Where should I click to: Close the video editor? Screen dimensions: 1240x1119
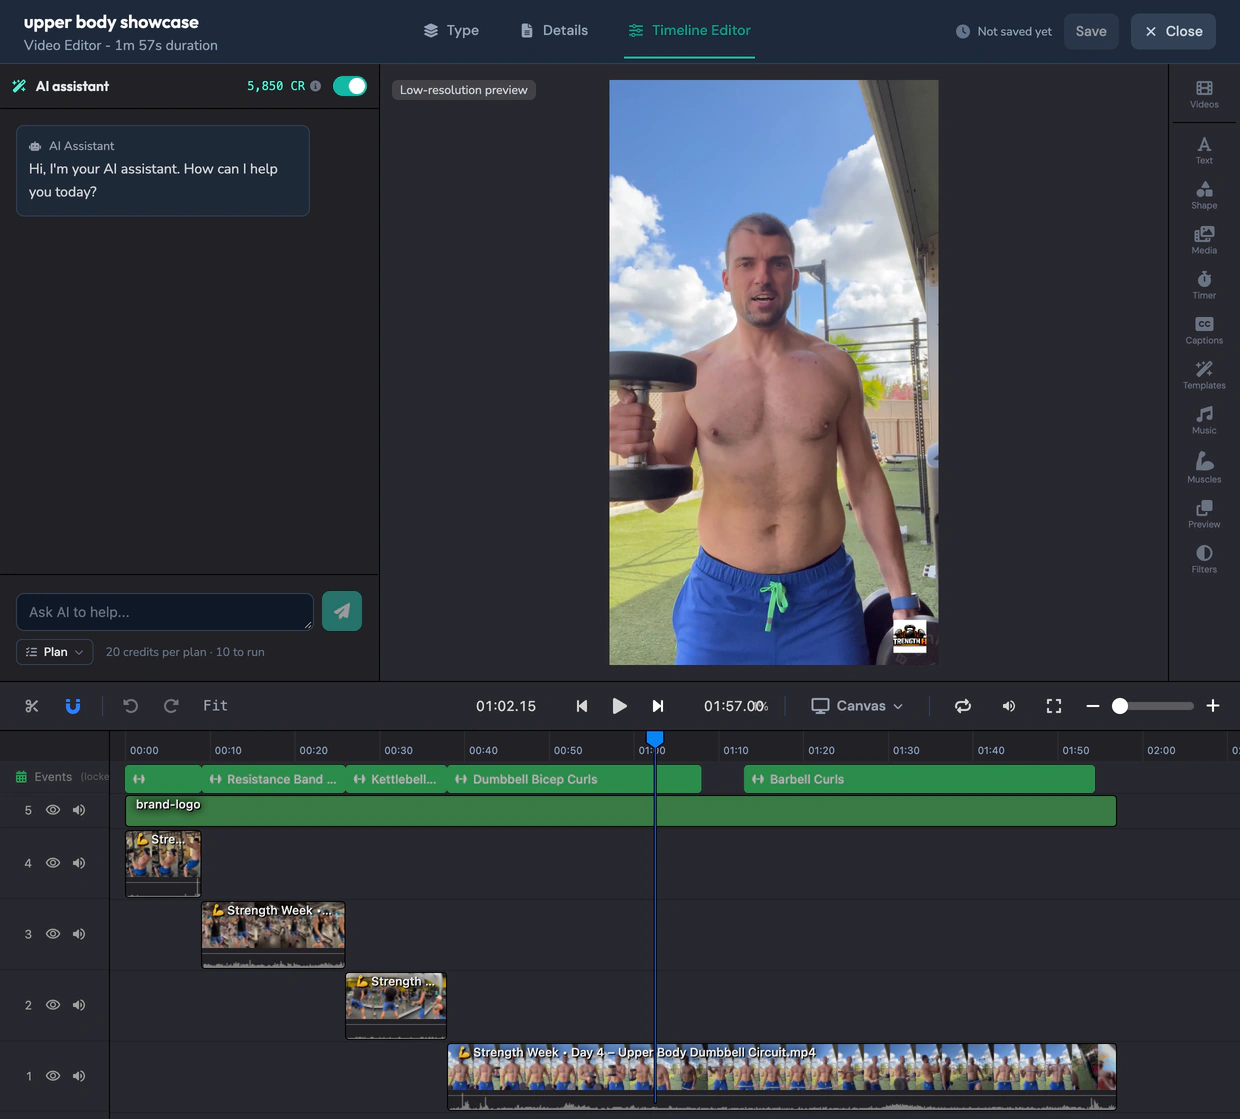point(1174,31)
